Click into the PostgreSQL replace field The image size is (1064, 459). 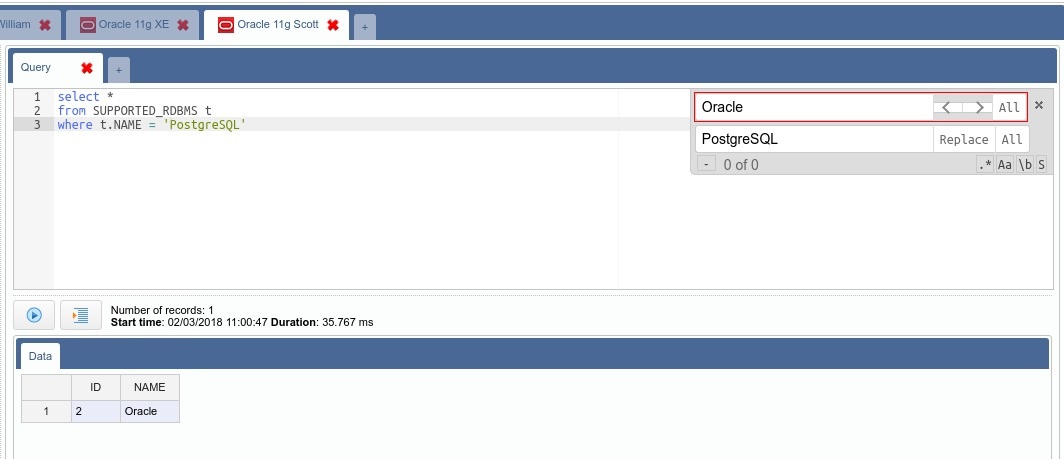coord(814,140)
